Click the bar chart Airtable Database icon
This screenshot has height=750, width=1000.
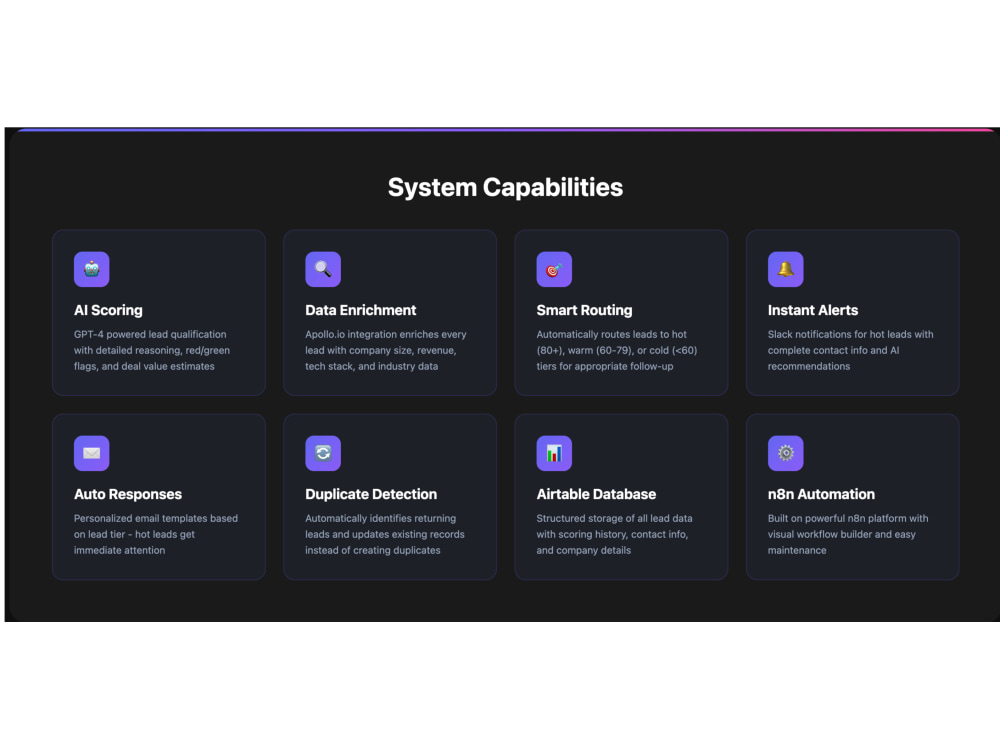(x=554, y=453)
